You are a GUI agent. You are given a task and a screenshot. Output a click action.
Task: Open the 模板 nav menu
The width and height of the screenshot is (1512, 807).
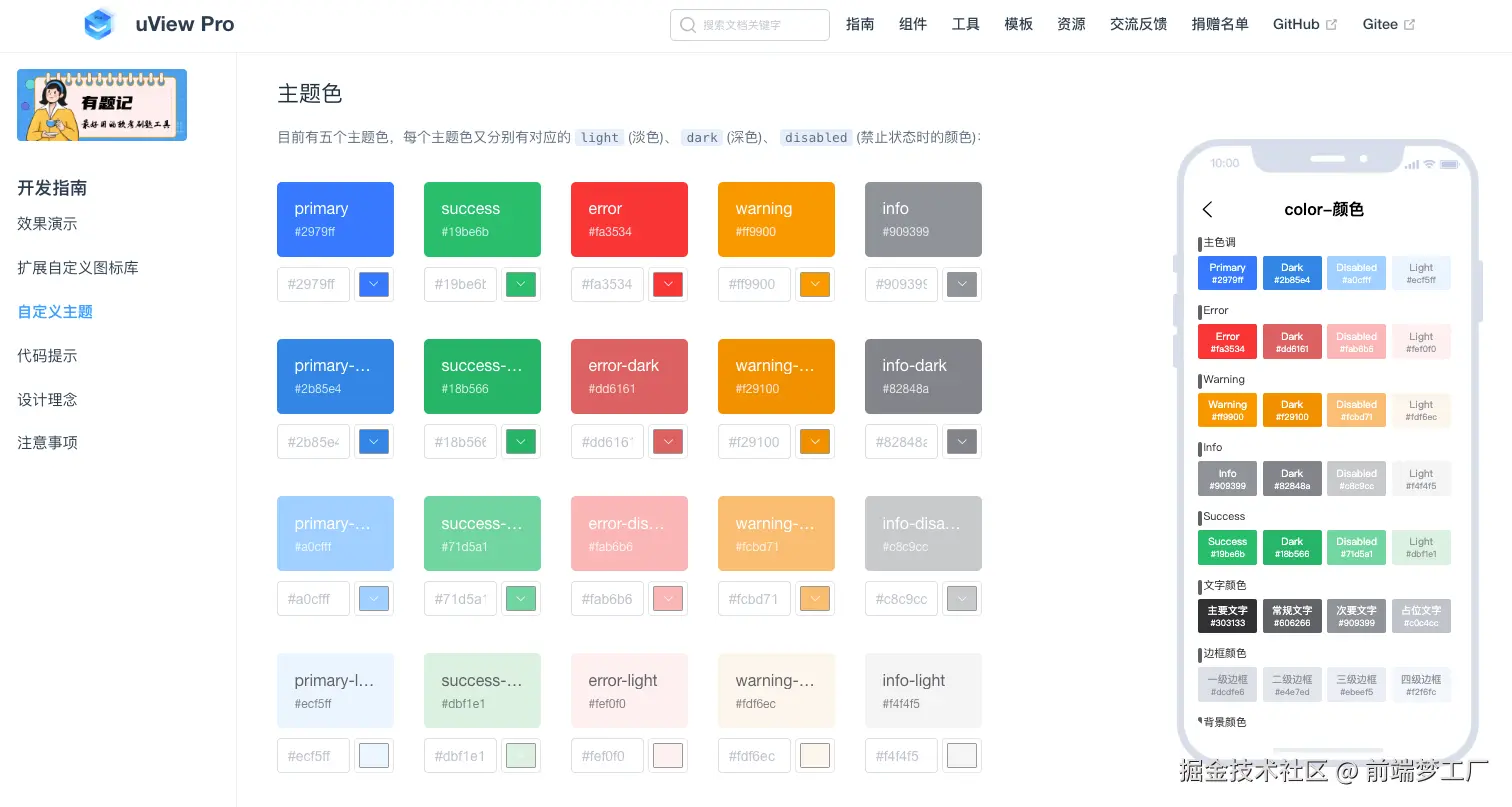(x=1019, y=24)
